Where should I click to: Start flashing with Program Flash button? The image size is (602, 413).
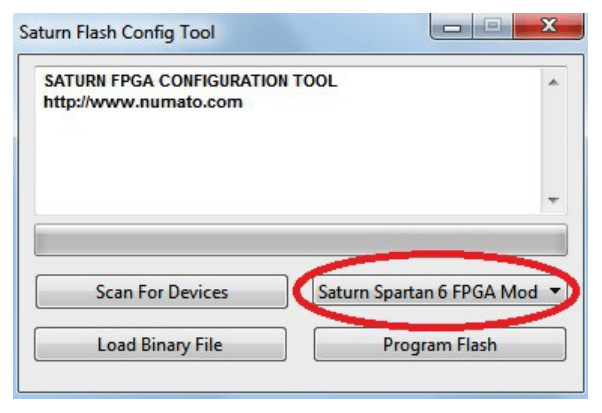(439, 345)
